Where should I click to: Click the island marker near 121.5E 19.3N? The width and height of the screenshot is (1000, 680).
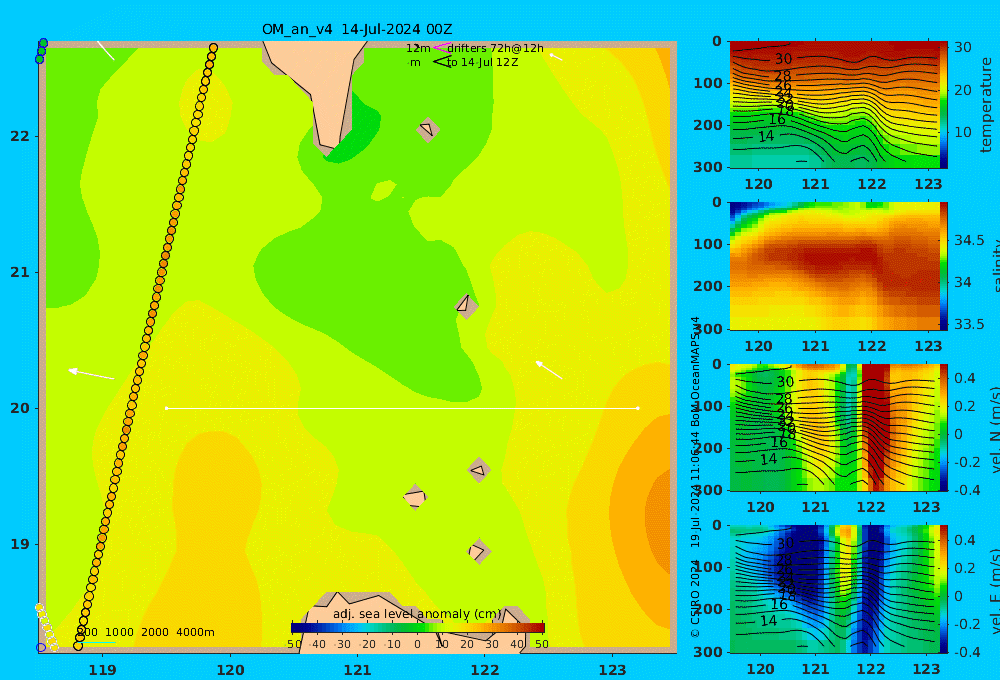click(415, 497)
